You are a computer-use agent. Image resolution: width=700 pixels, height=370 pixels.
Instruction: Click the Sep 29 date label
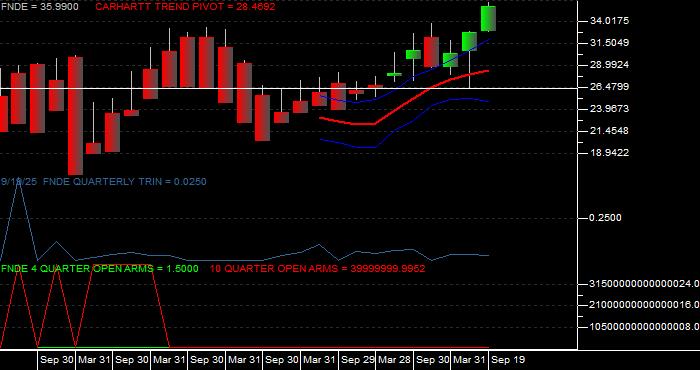tap(357, 360)
